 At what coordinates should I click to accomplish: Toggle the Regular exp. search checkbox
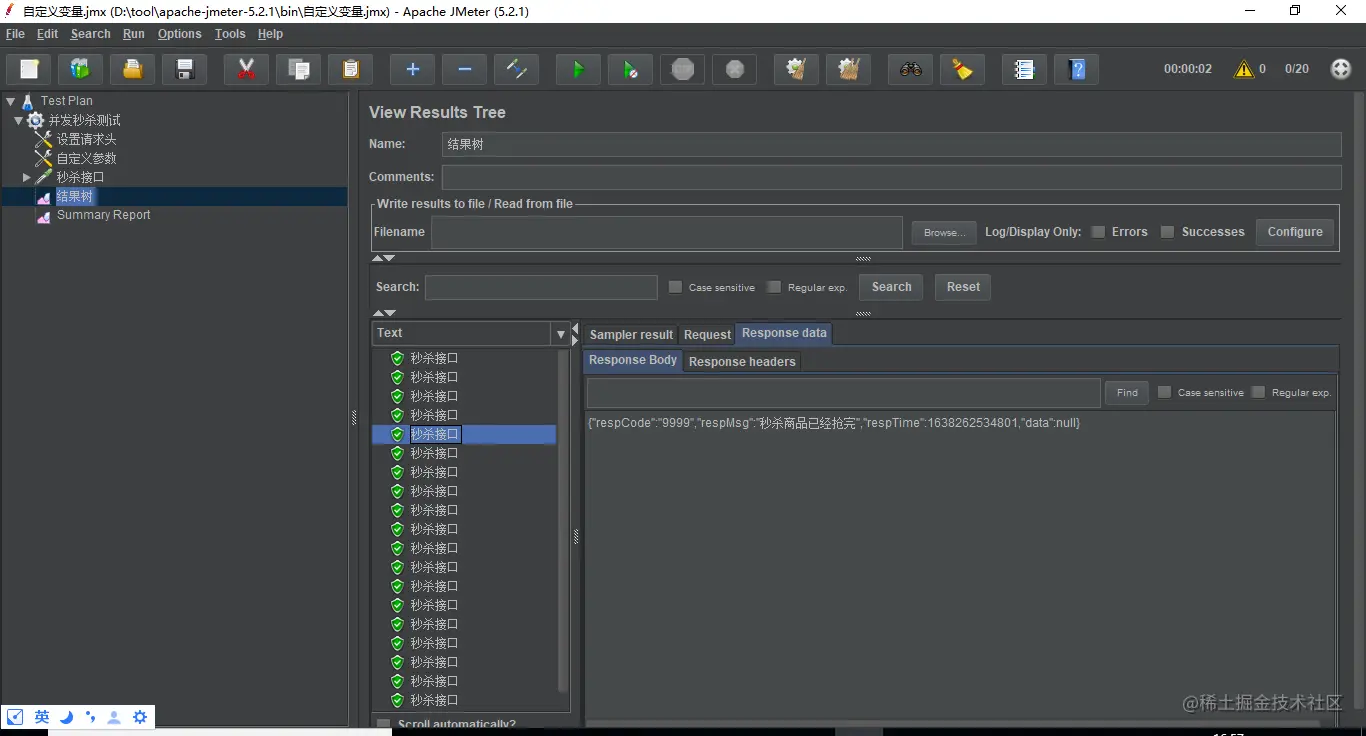tap(774, 287)
